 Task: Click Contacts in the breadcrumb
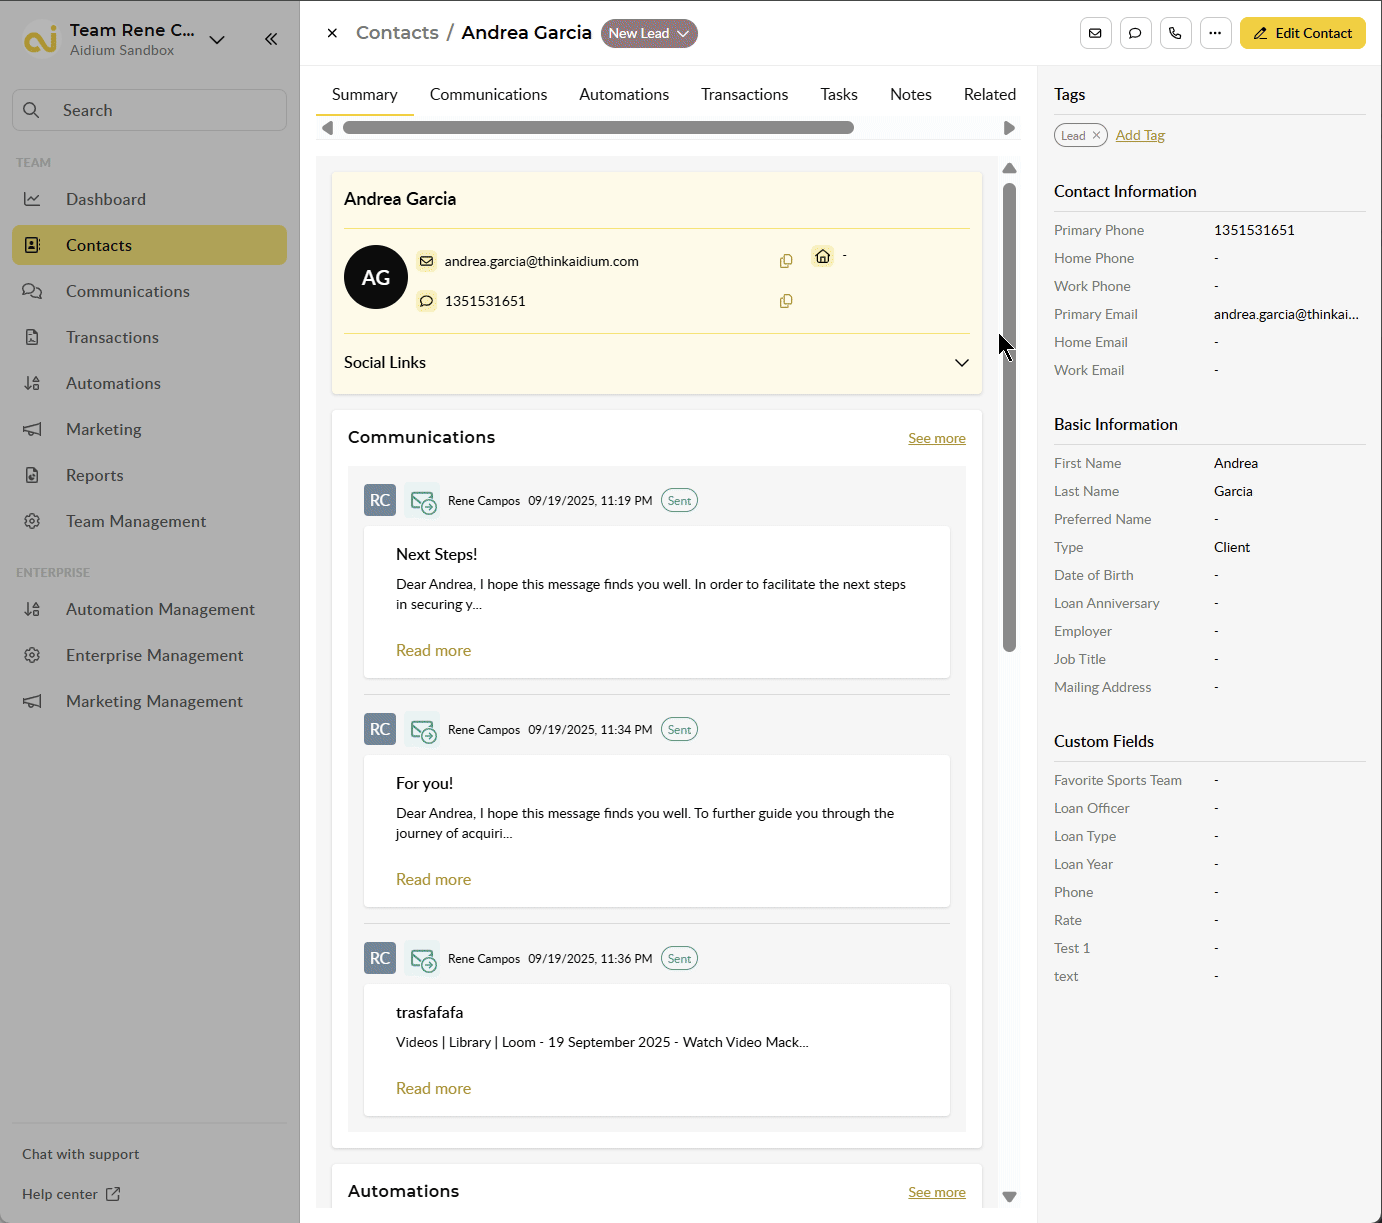coord(397,33)
